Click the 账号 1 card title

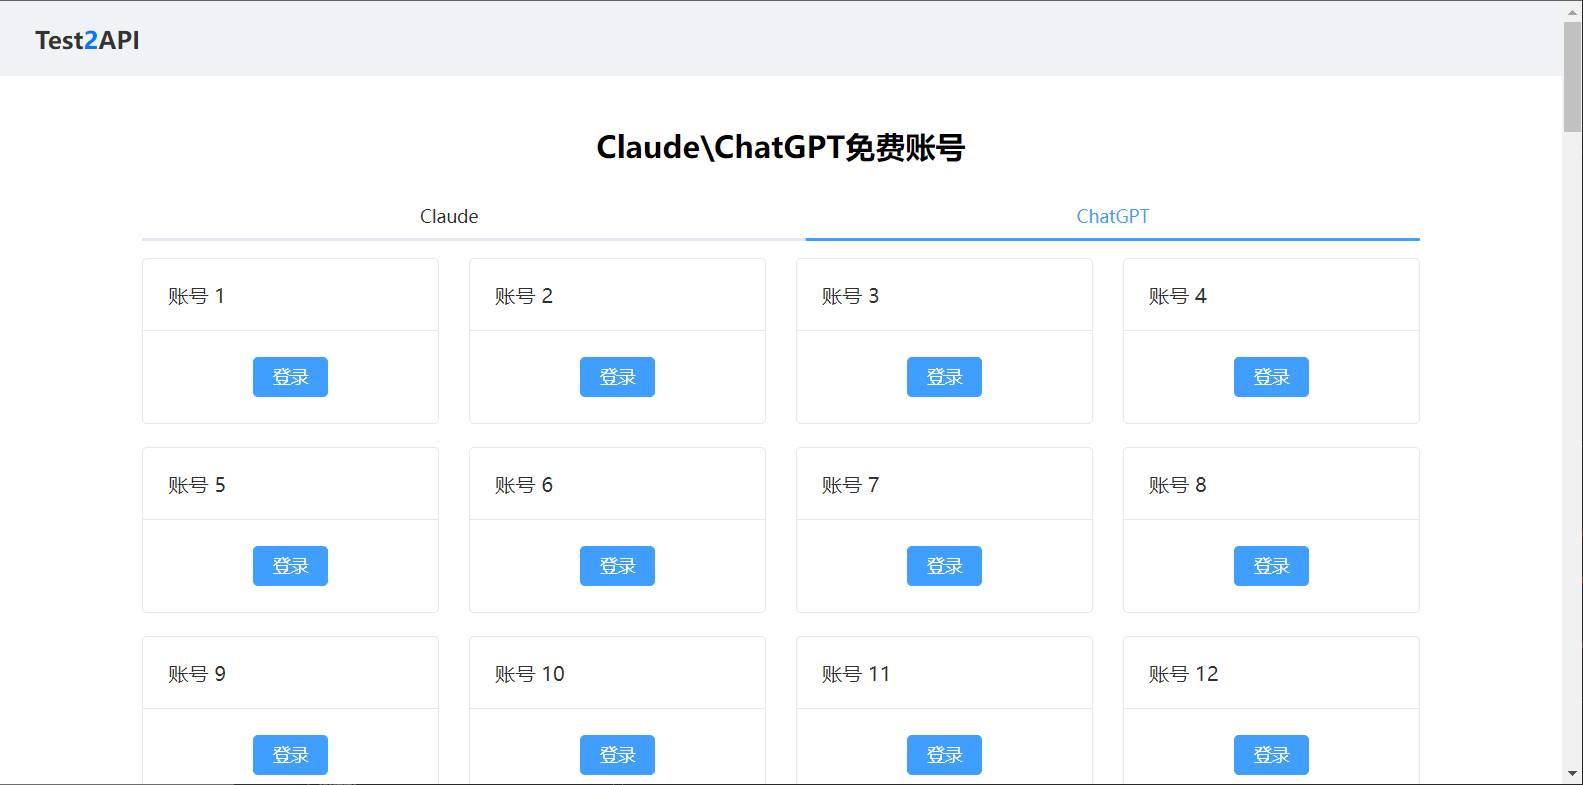[196, 296]
